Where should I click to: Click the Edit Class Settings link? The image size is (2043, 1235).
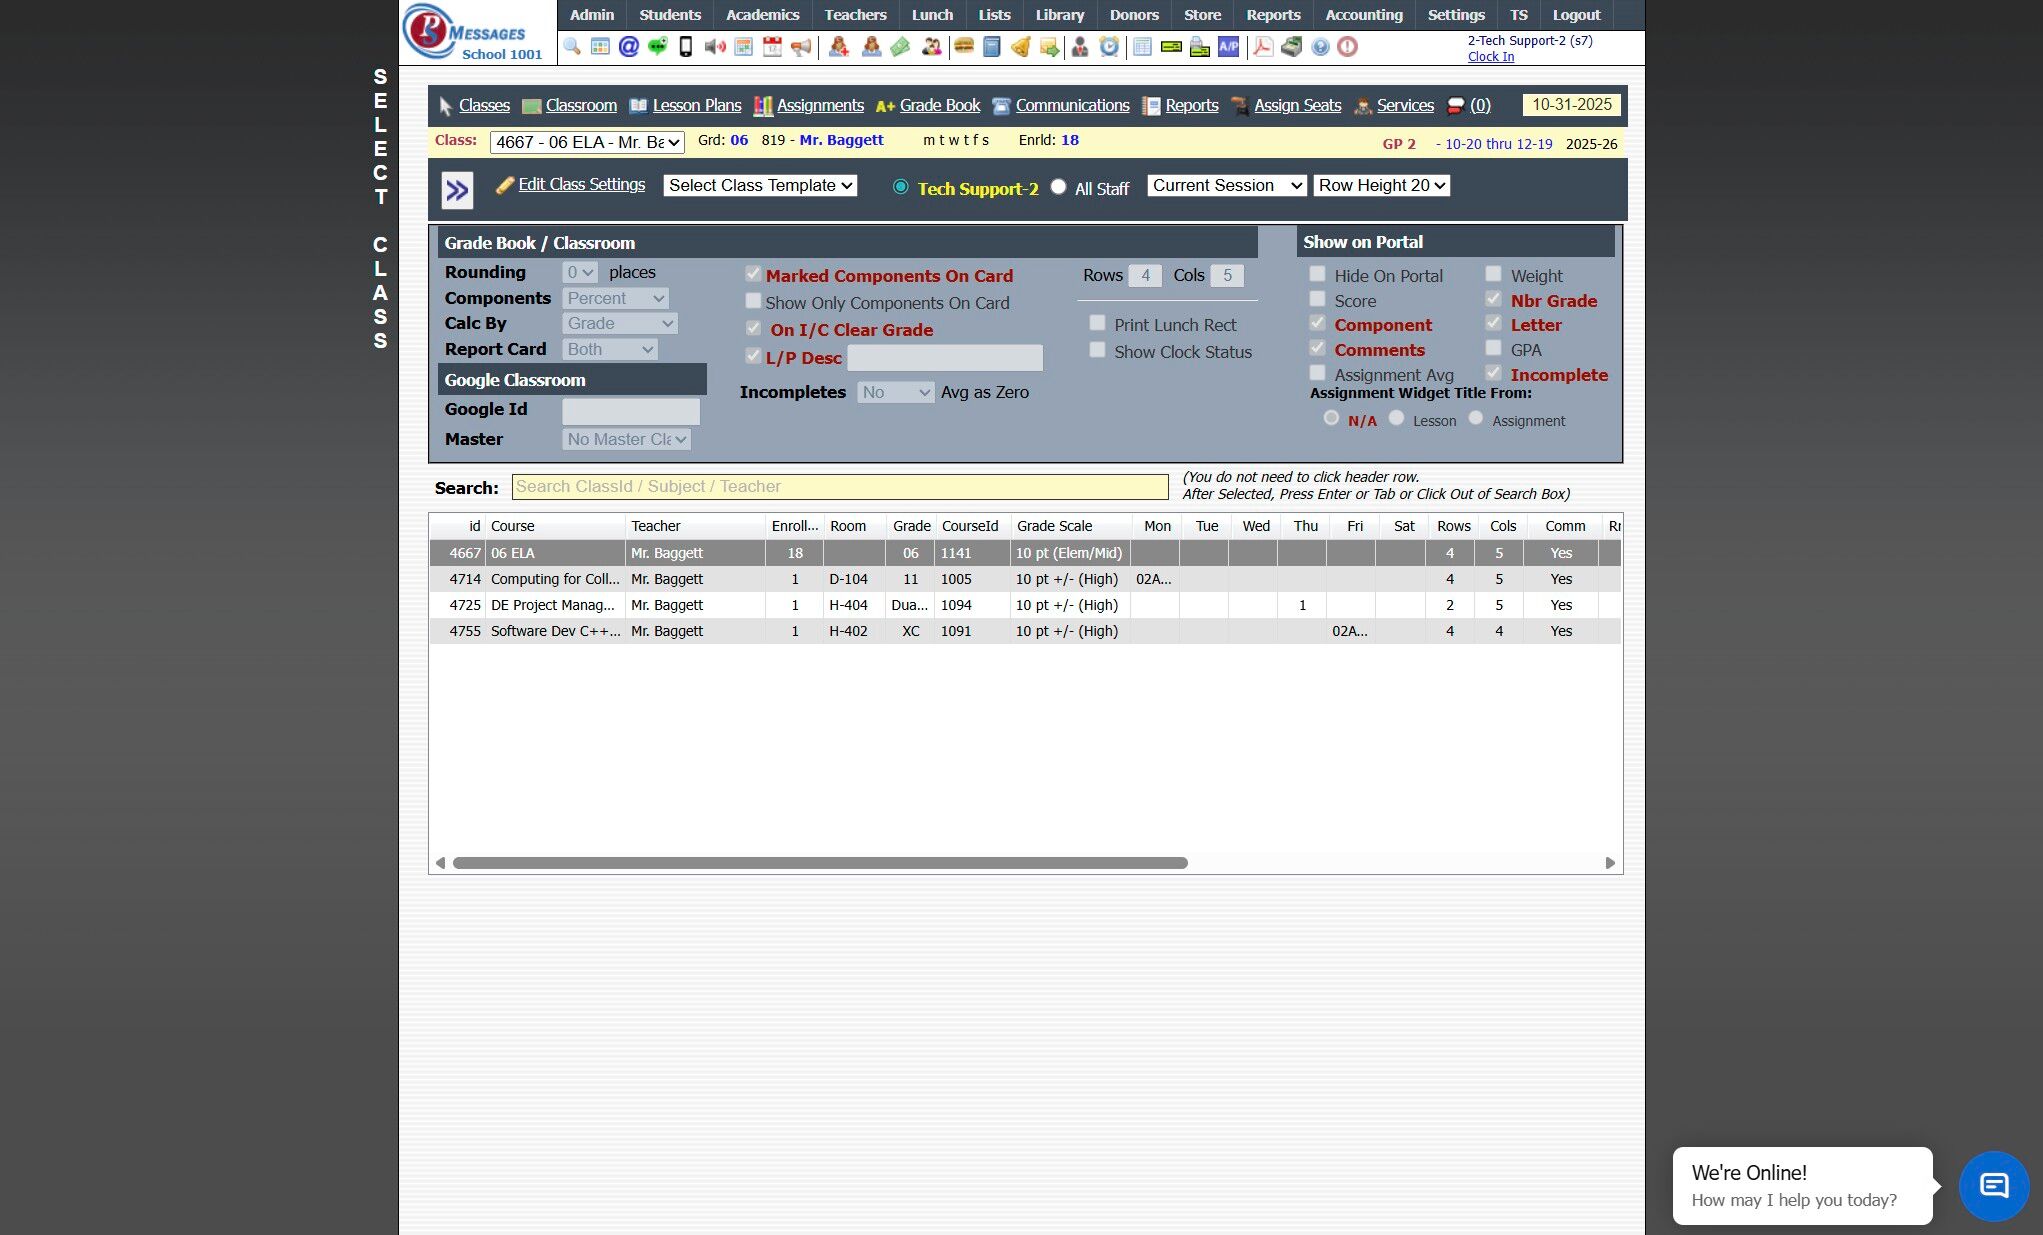coord(581,185)
